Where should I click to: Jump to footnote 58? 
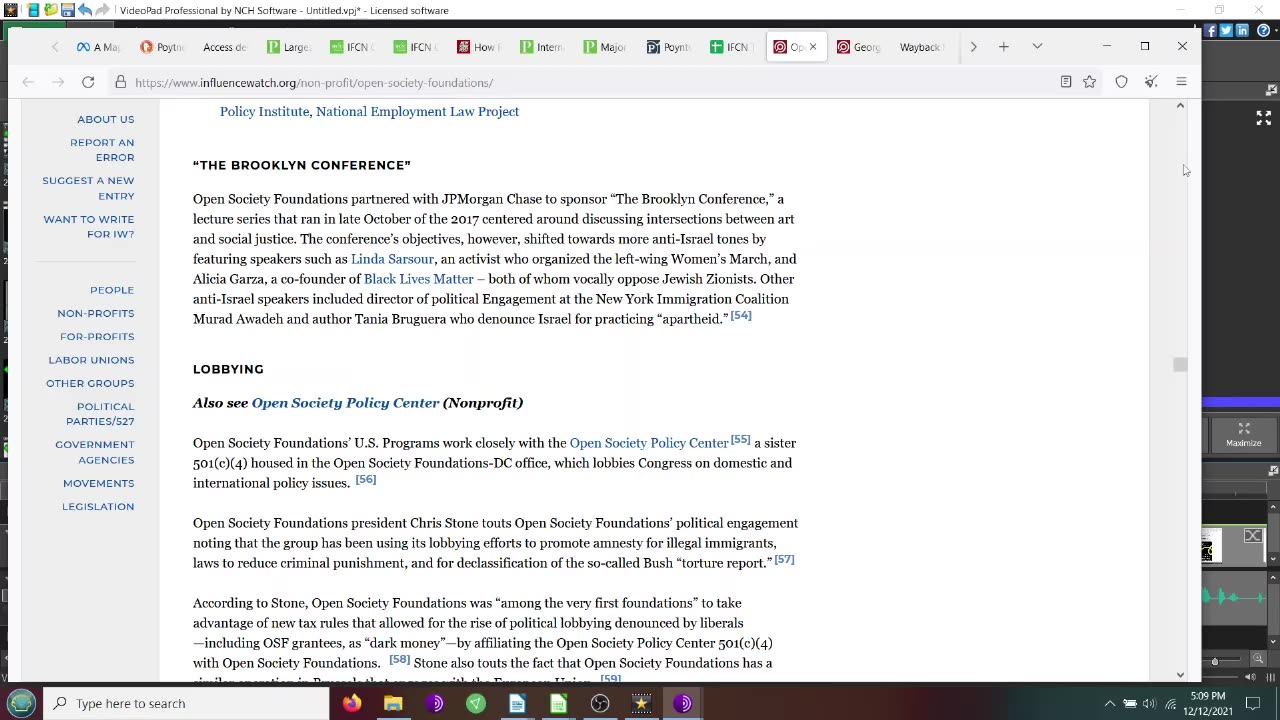pos(399,660)
